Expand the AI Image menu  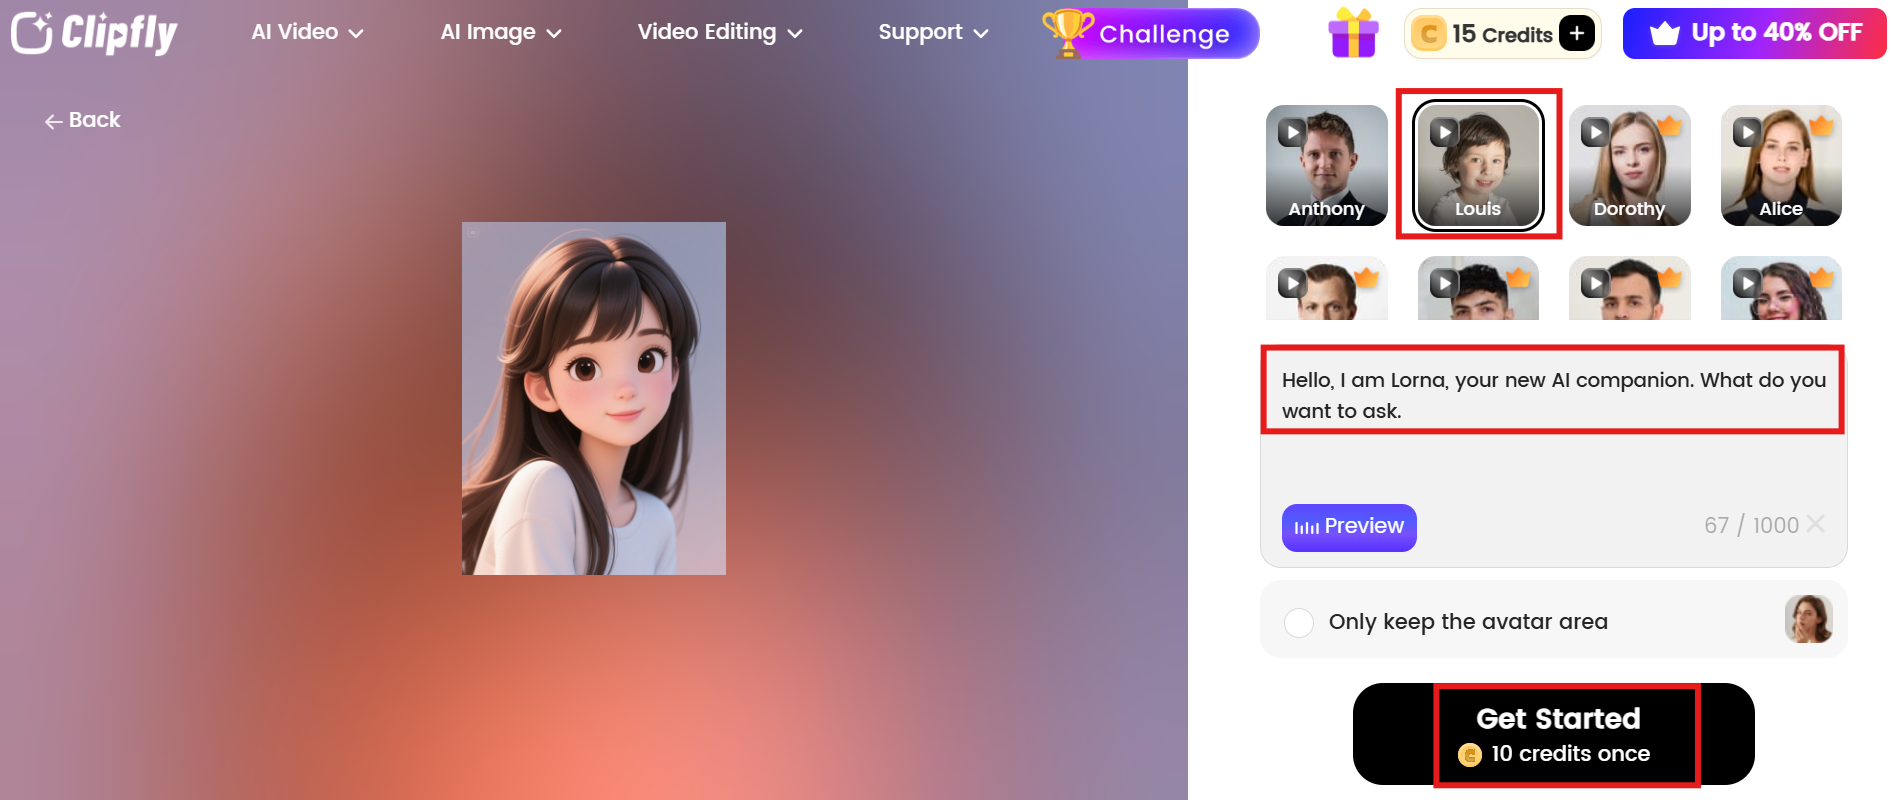[501, 32]
